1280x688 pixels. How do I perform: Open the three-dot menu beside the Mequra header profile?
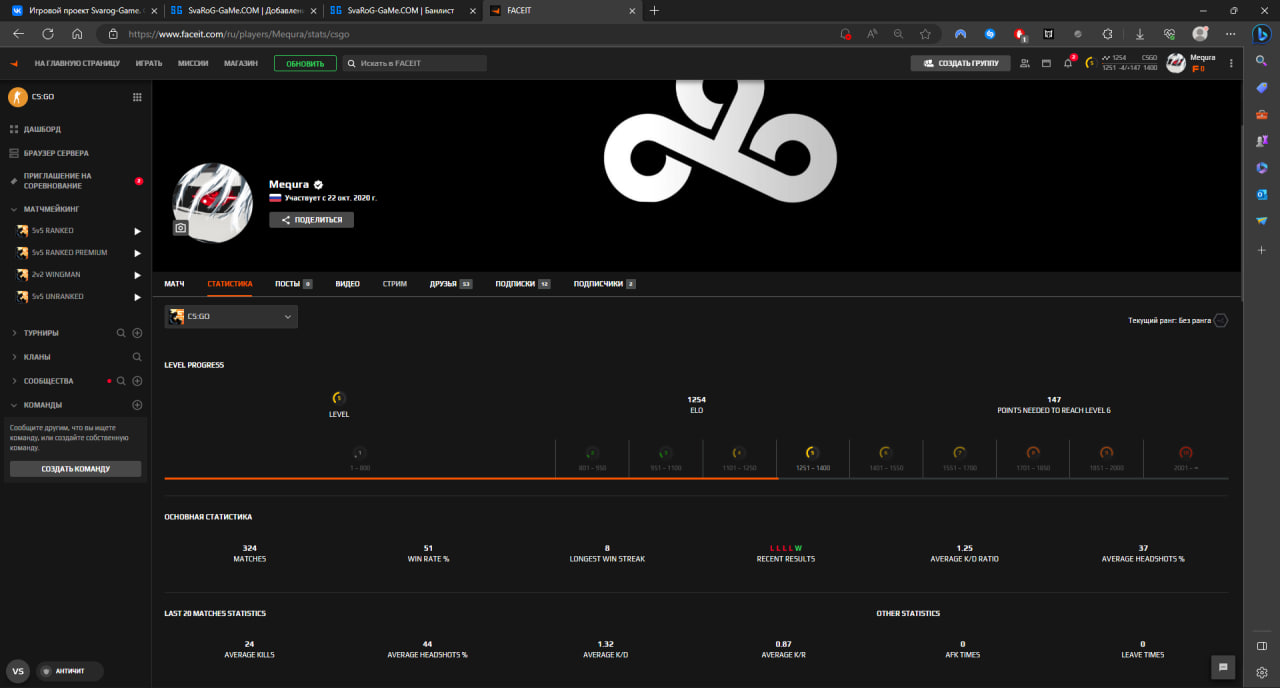click(1231, 63)
